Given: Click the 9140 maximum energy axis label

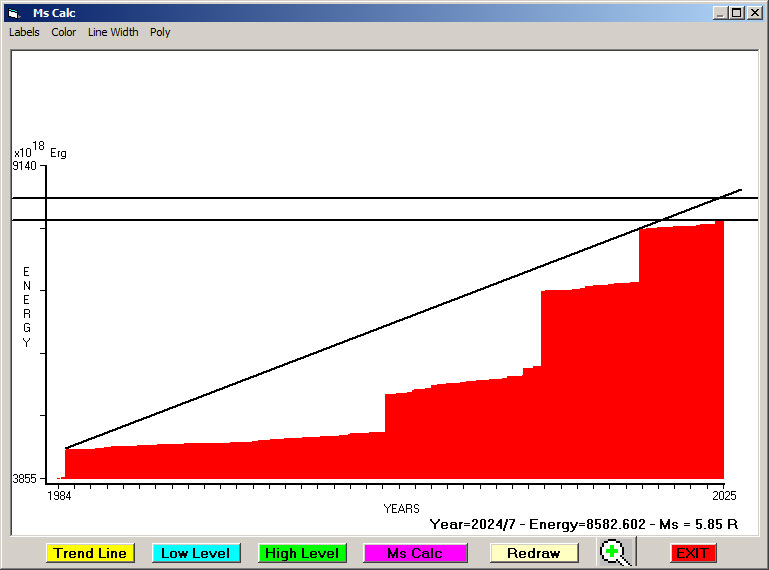Looking at the screenshot, I should 25,166.
